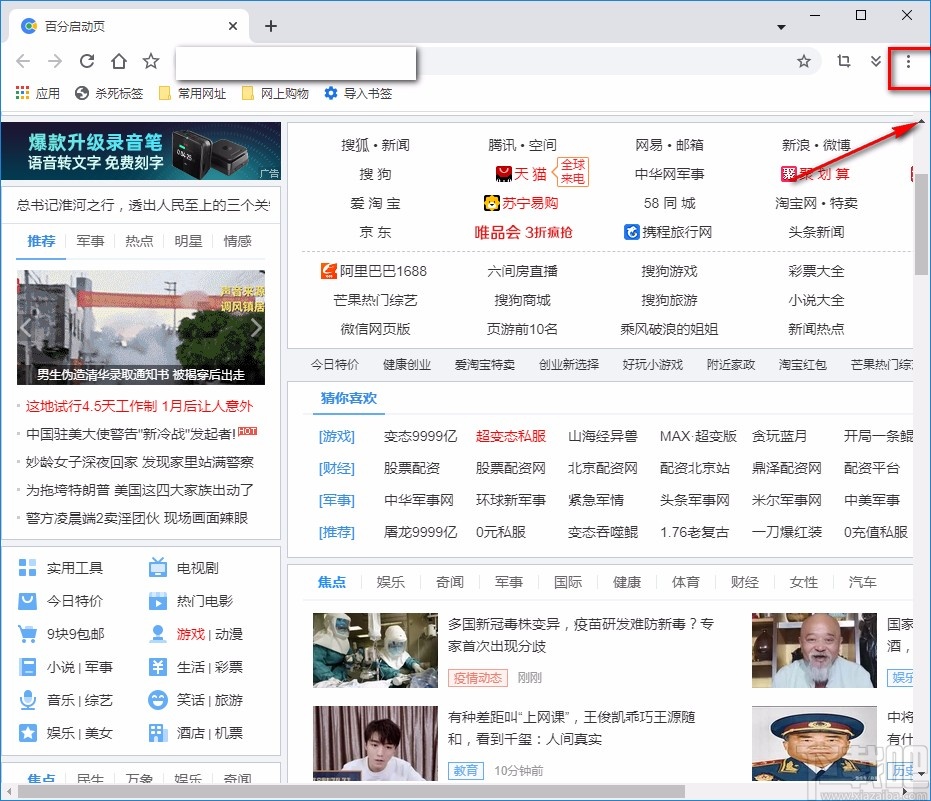
Task: Open the tab list dropdown arrow
Action: click(x=781, y=26)
